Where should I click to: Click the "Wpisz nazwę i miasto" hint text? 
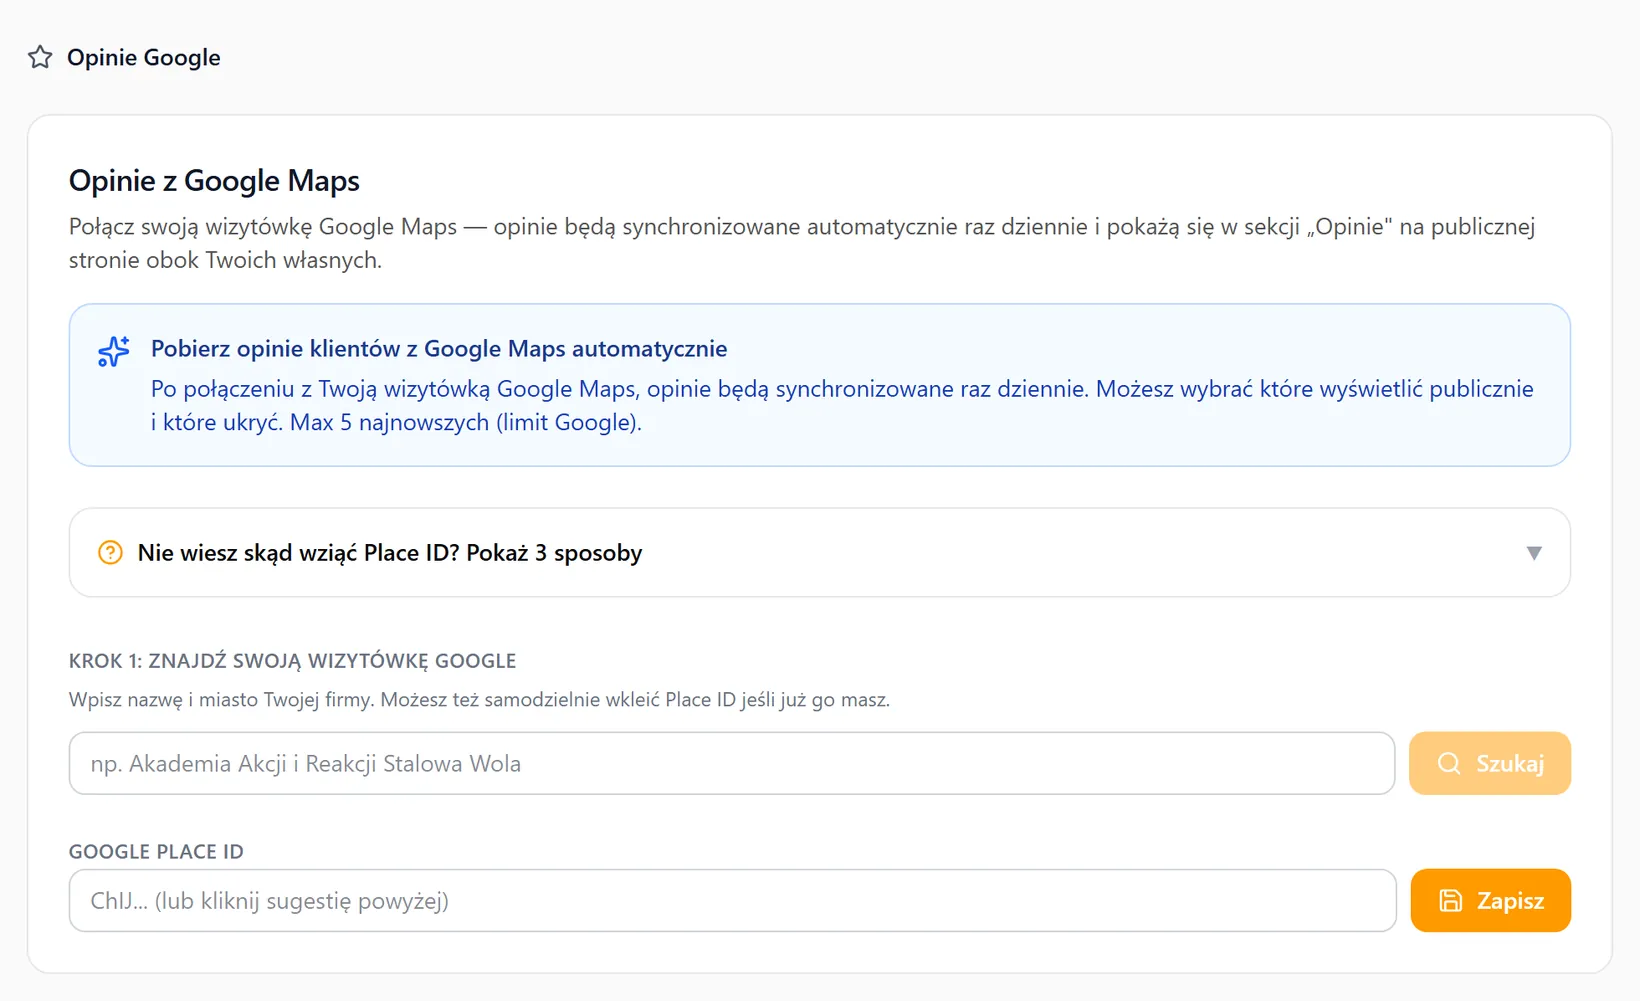click(479, 700)
